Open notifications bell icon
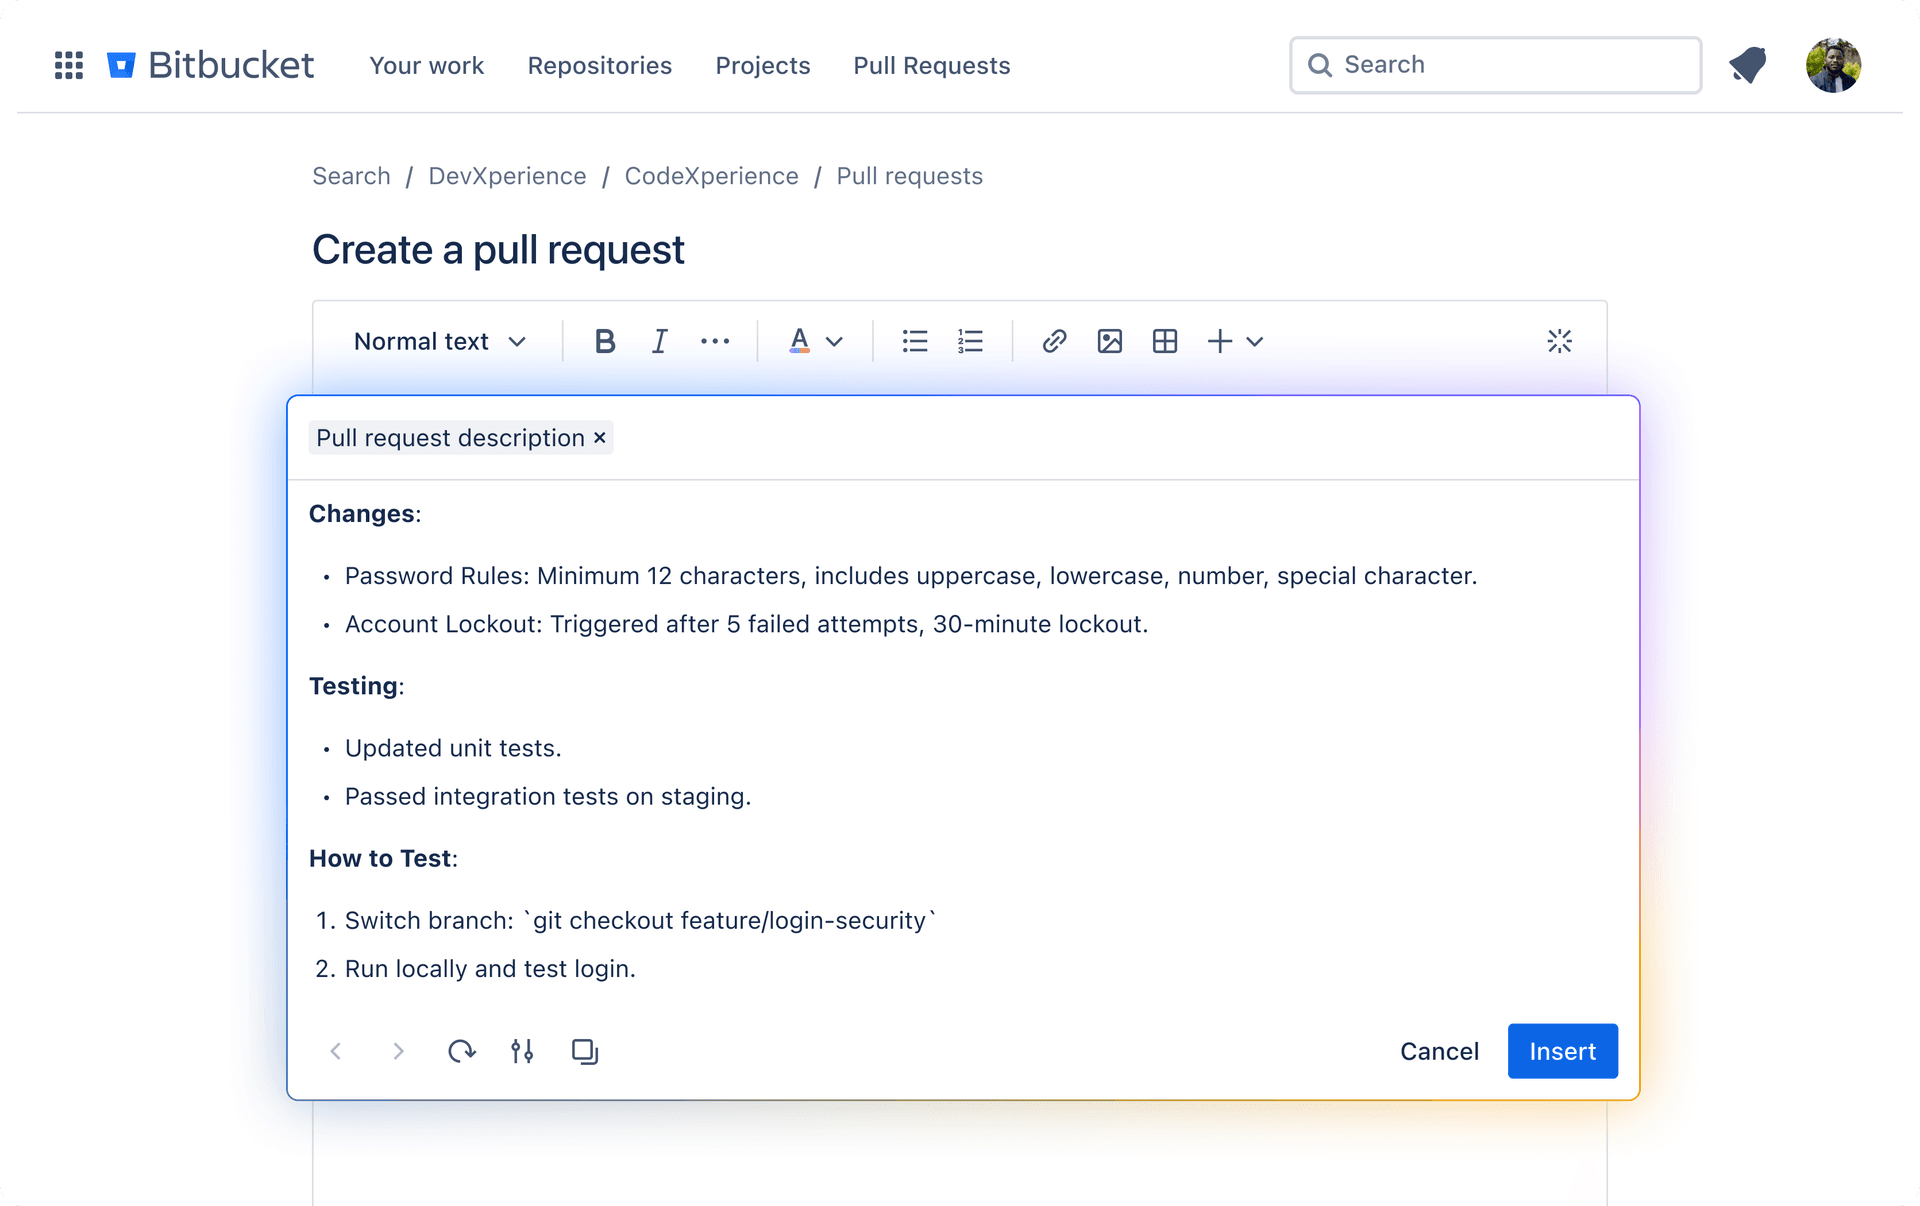 click(x=1748, y=66)
